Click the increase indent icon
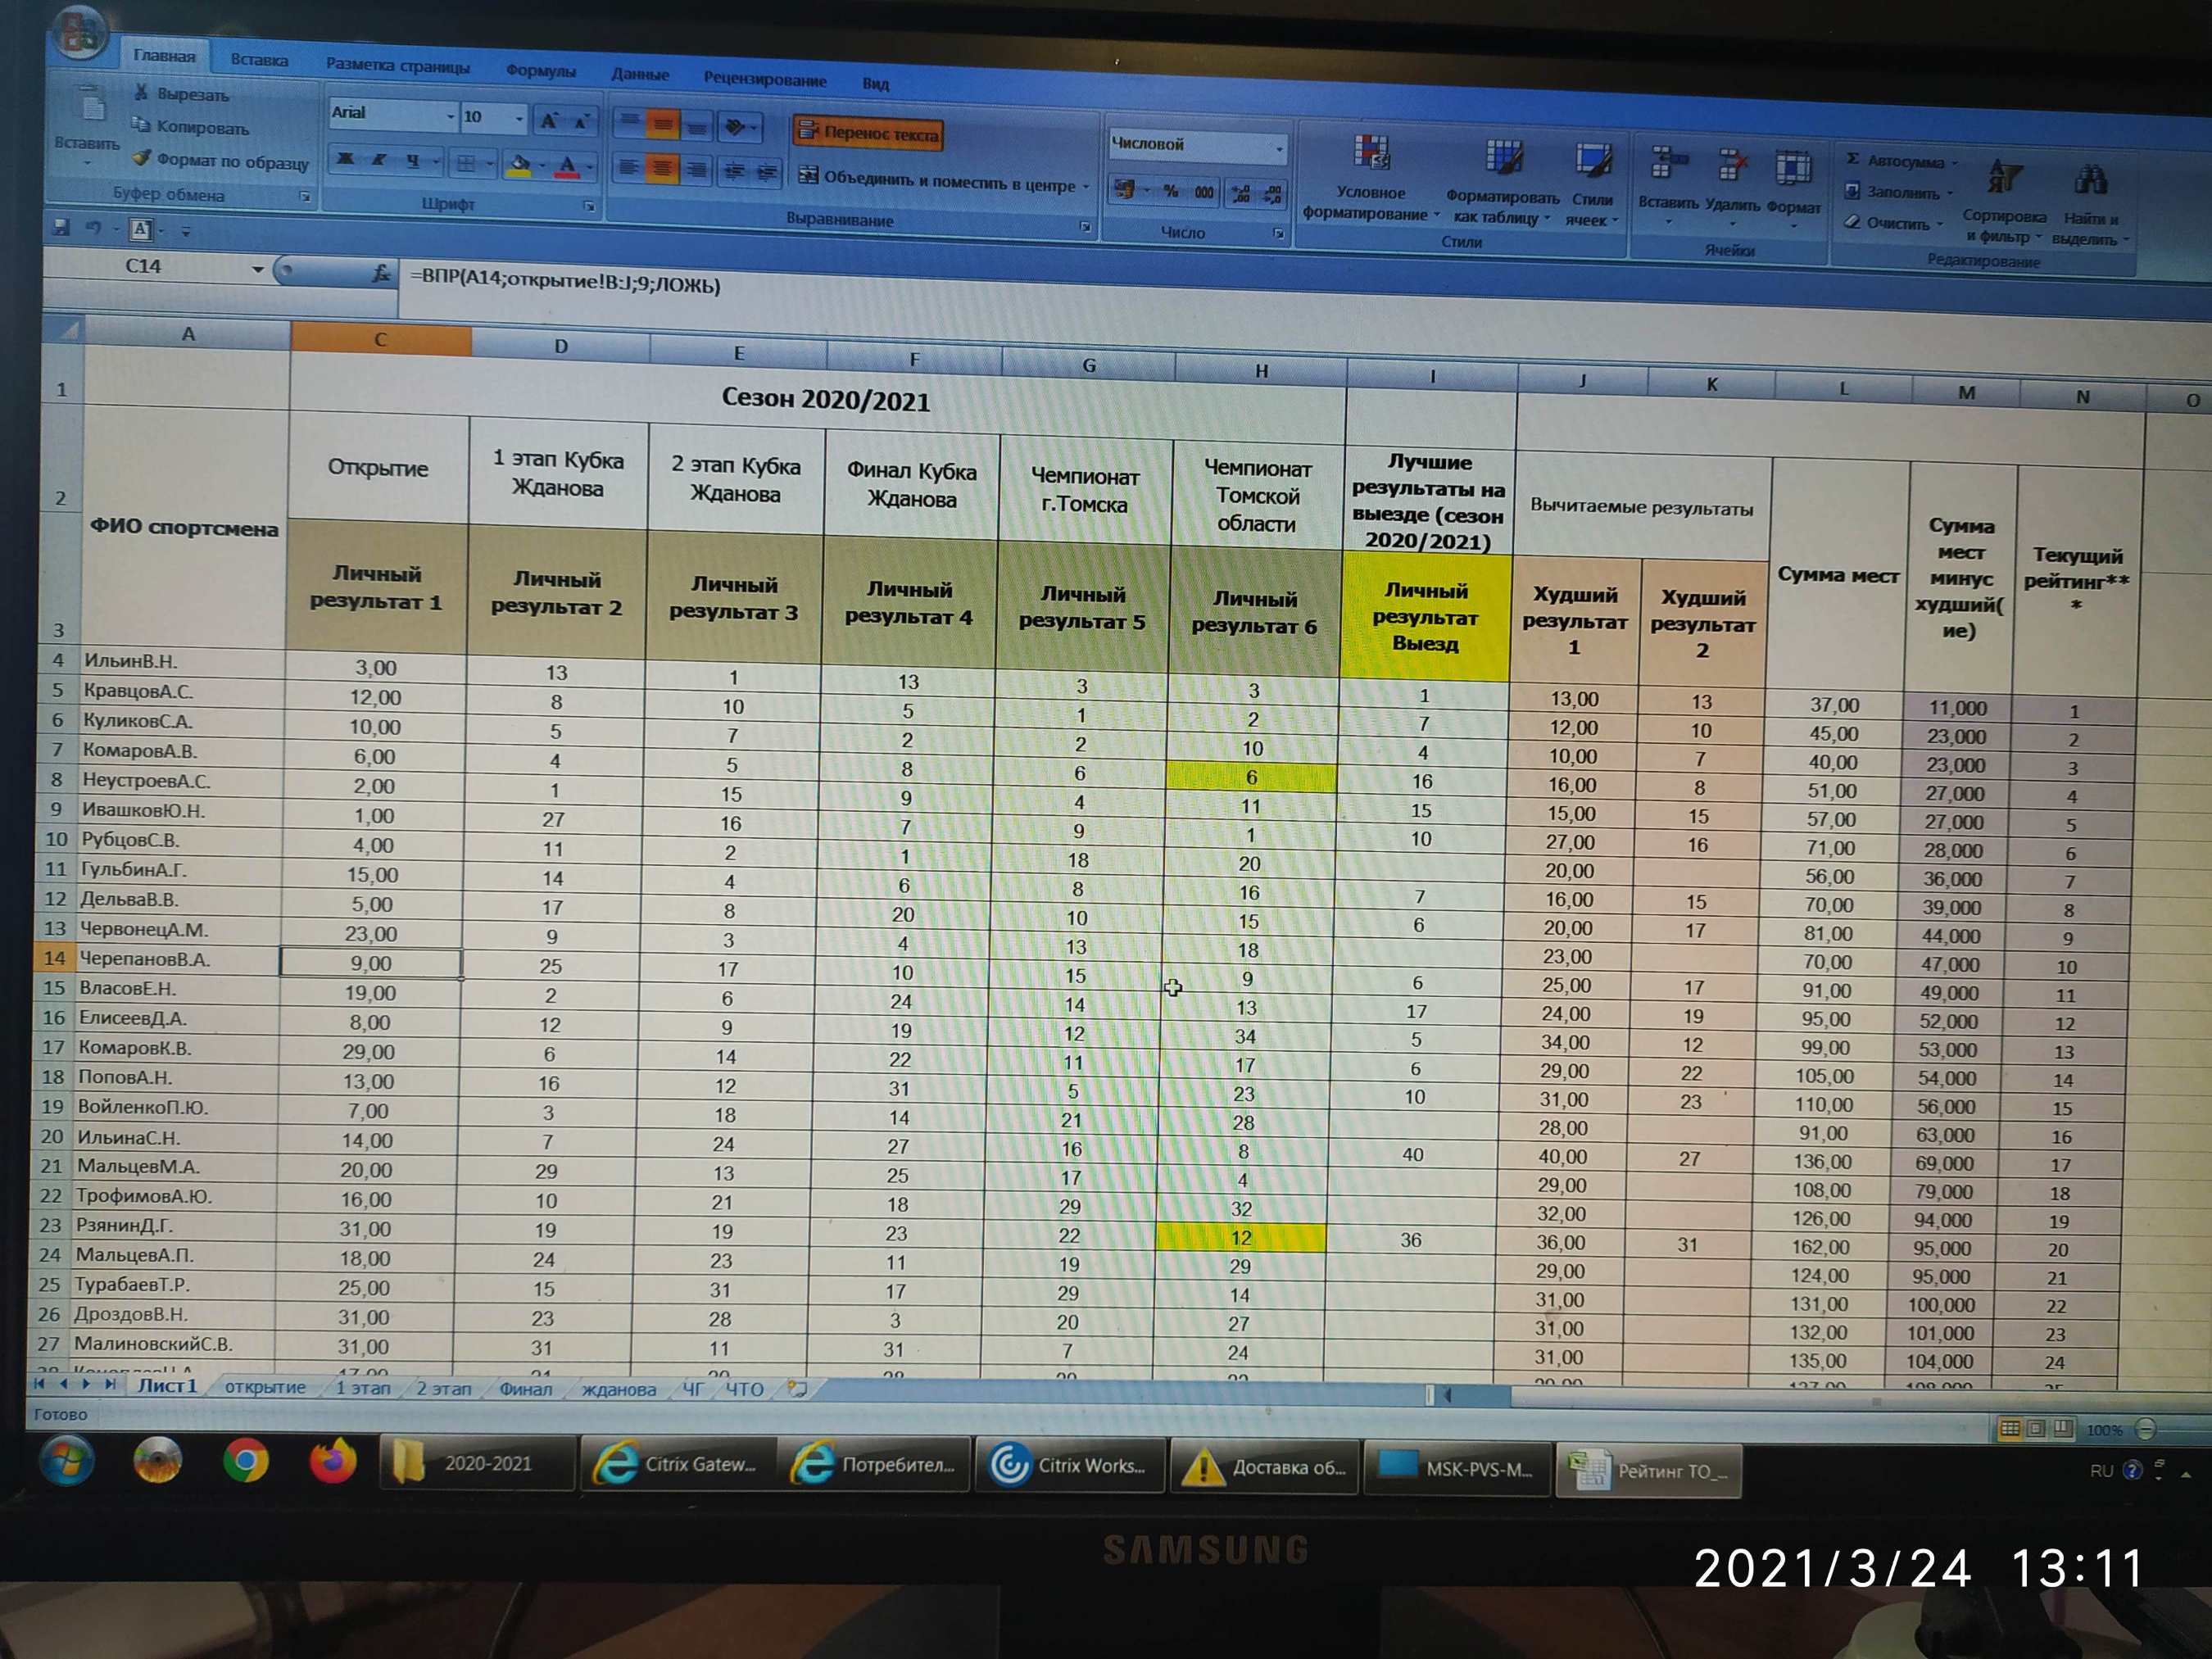The width and height of the screenshot is (2212, 1659). pyautogui.click(x=767, y=173)
